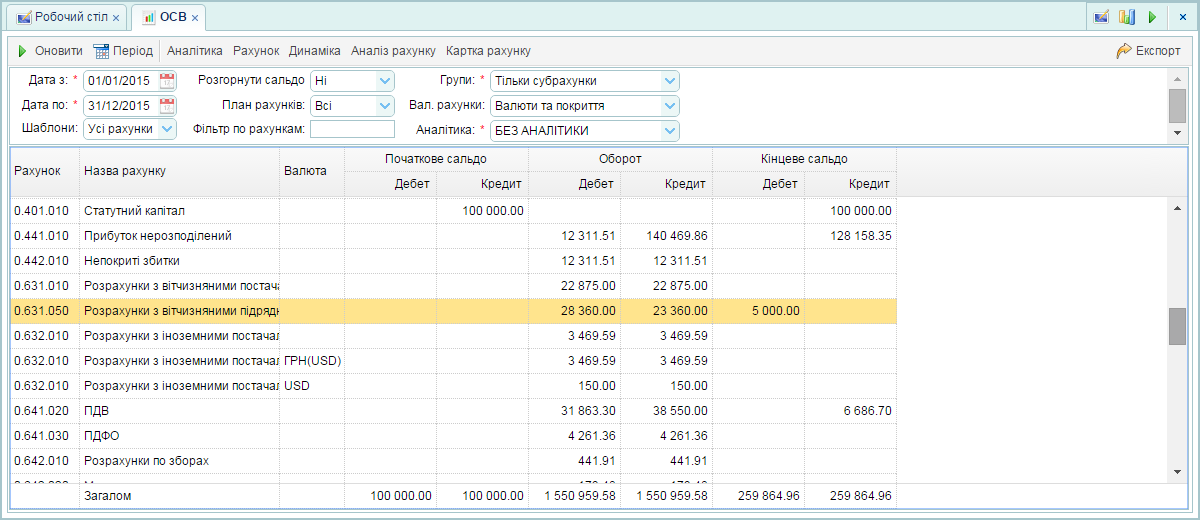Viewport: 1200px width, 520px height.
Task: Select the Розрахунки по зборах row
Action: coord(454,461)
